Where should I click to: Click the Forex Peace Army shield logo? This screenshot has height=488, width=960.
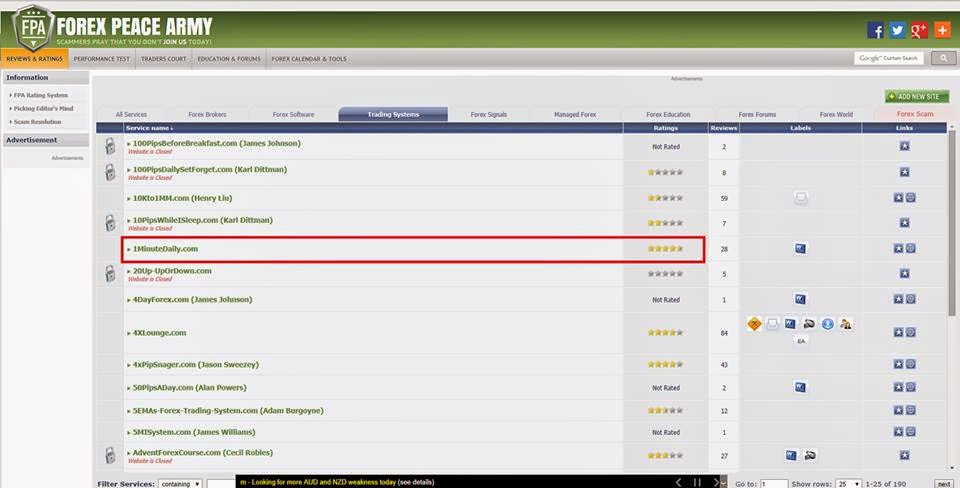coord(32,28)
